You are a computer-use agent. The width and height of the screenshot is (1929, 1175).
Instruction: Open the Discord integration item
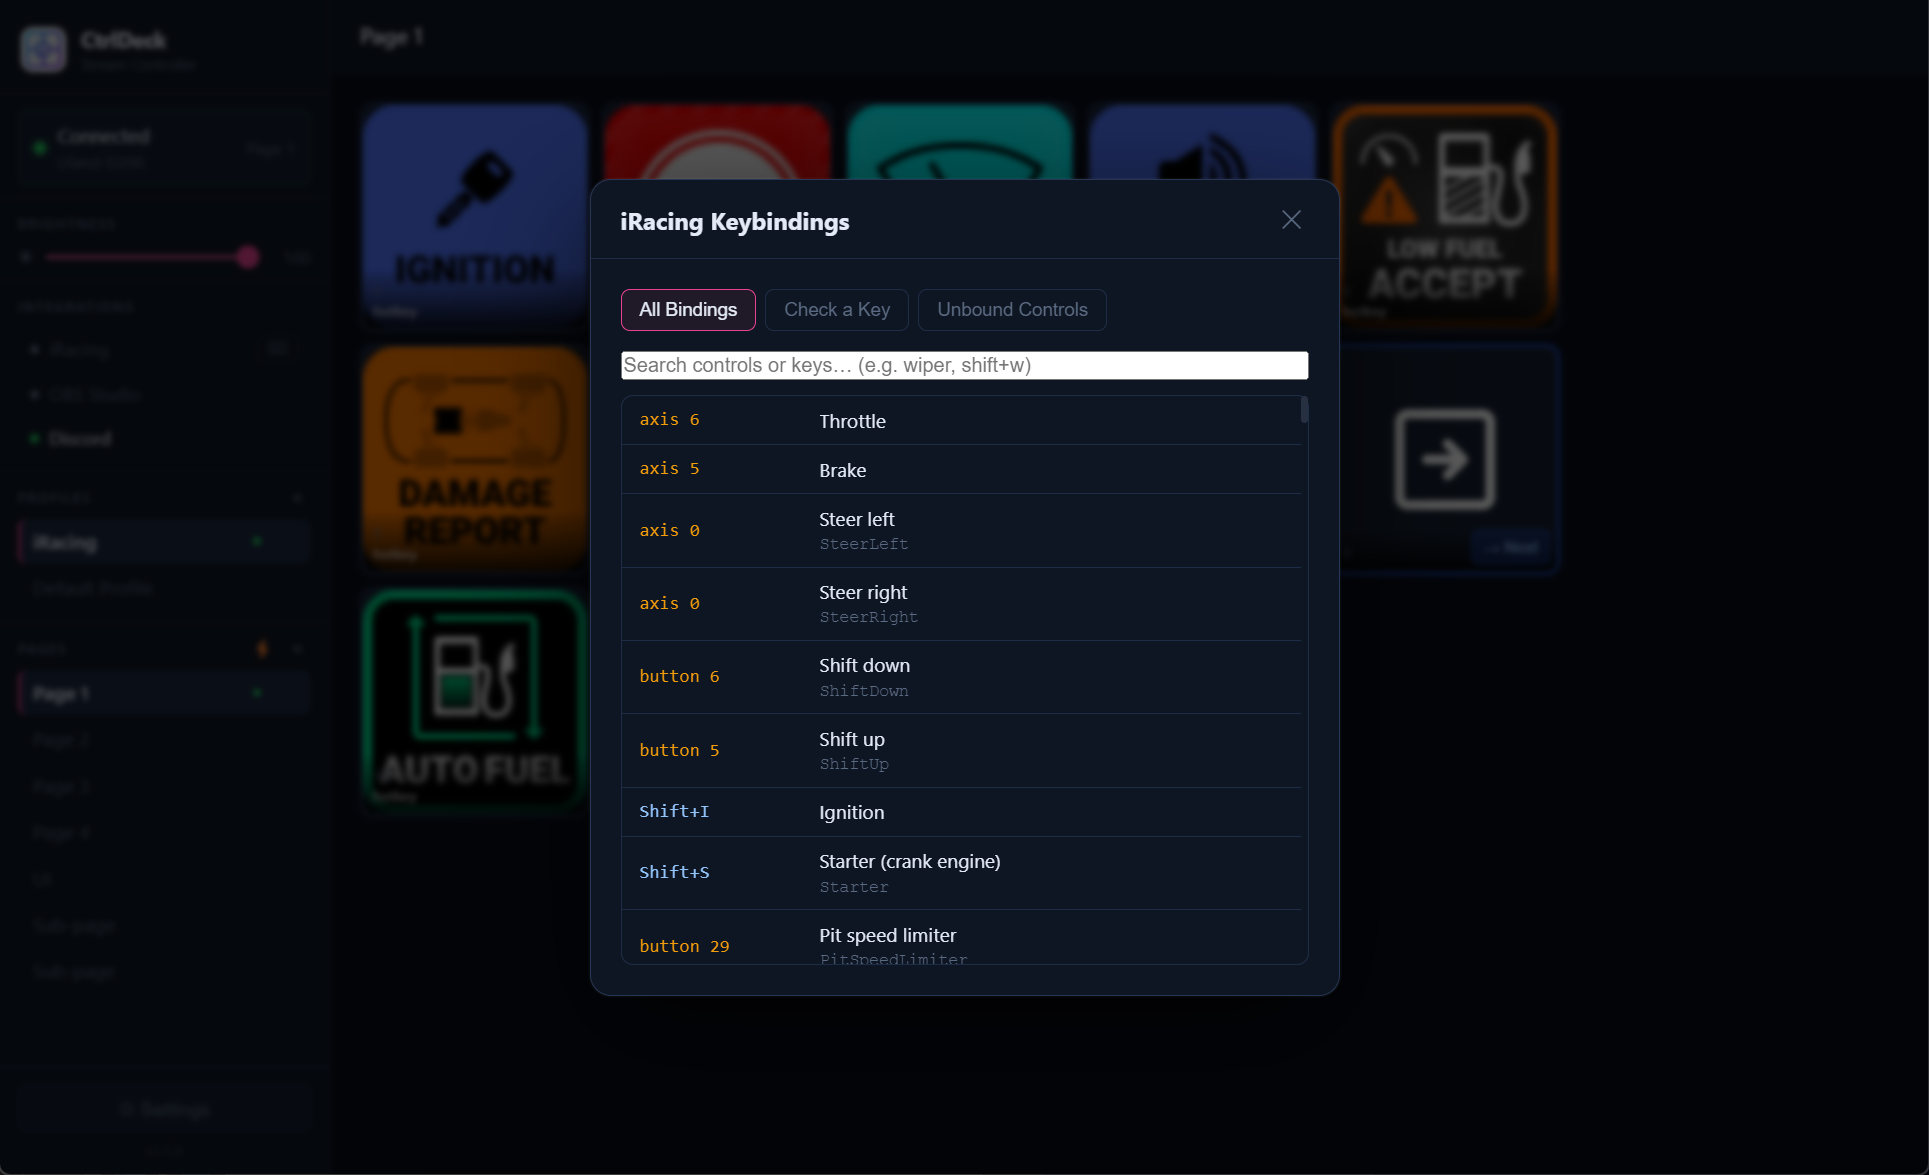(x=80, y=439)
